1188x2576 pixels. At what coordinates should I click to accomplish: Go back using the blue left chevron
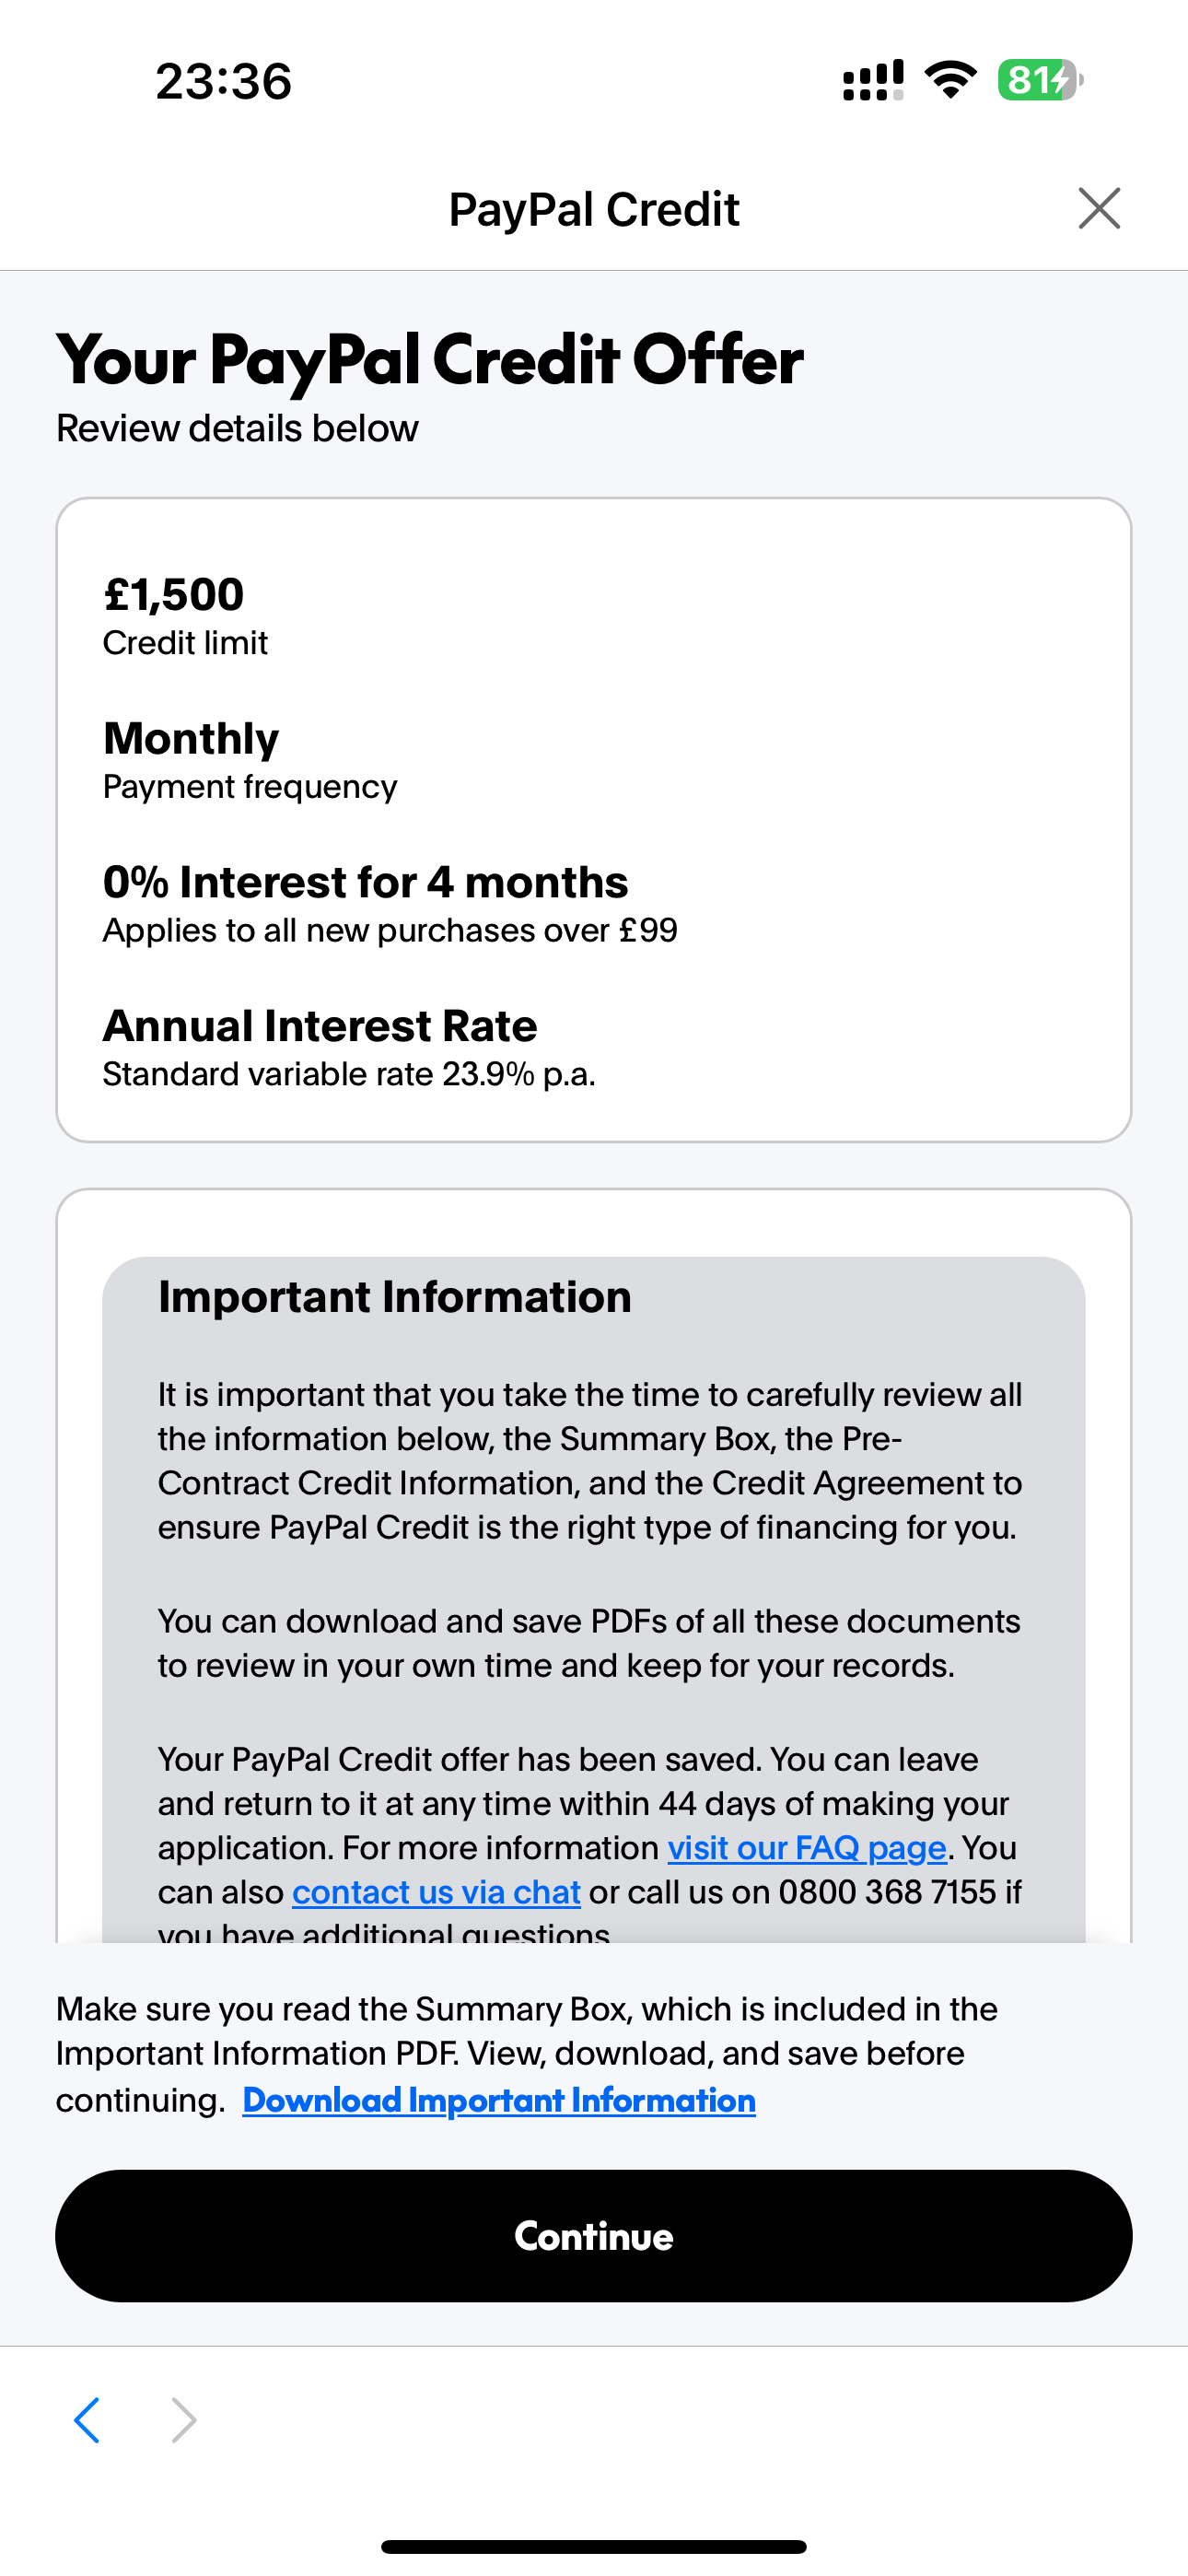pyautogui.click(x=88, y=2420)
